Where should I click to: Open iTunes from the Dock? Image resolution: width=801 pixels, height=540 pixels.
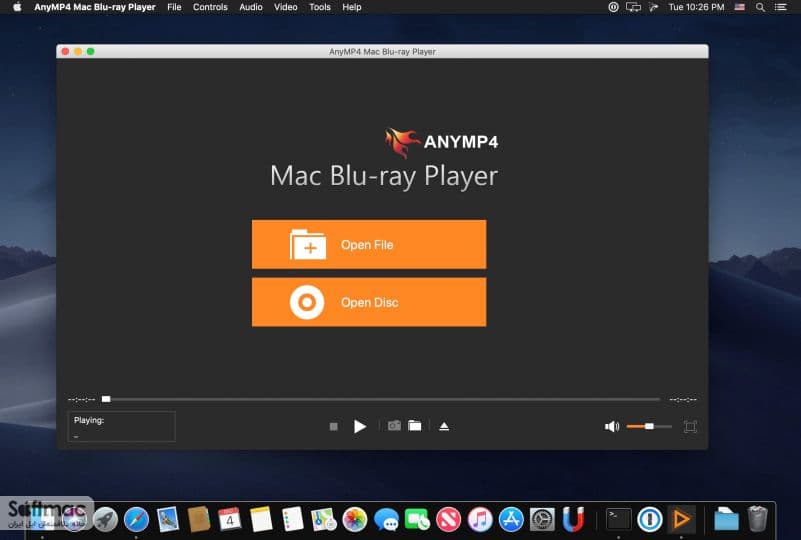pyautogui.click(x=480, y=520)
